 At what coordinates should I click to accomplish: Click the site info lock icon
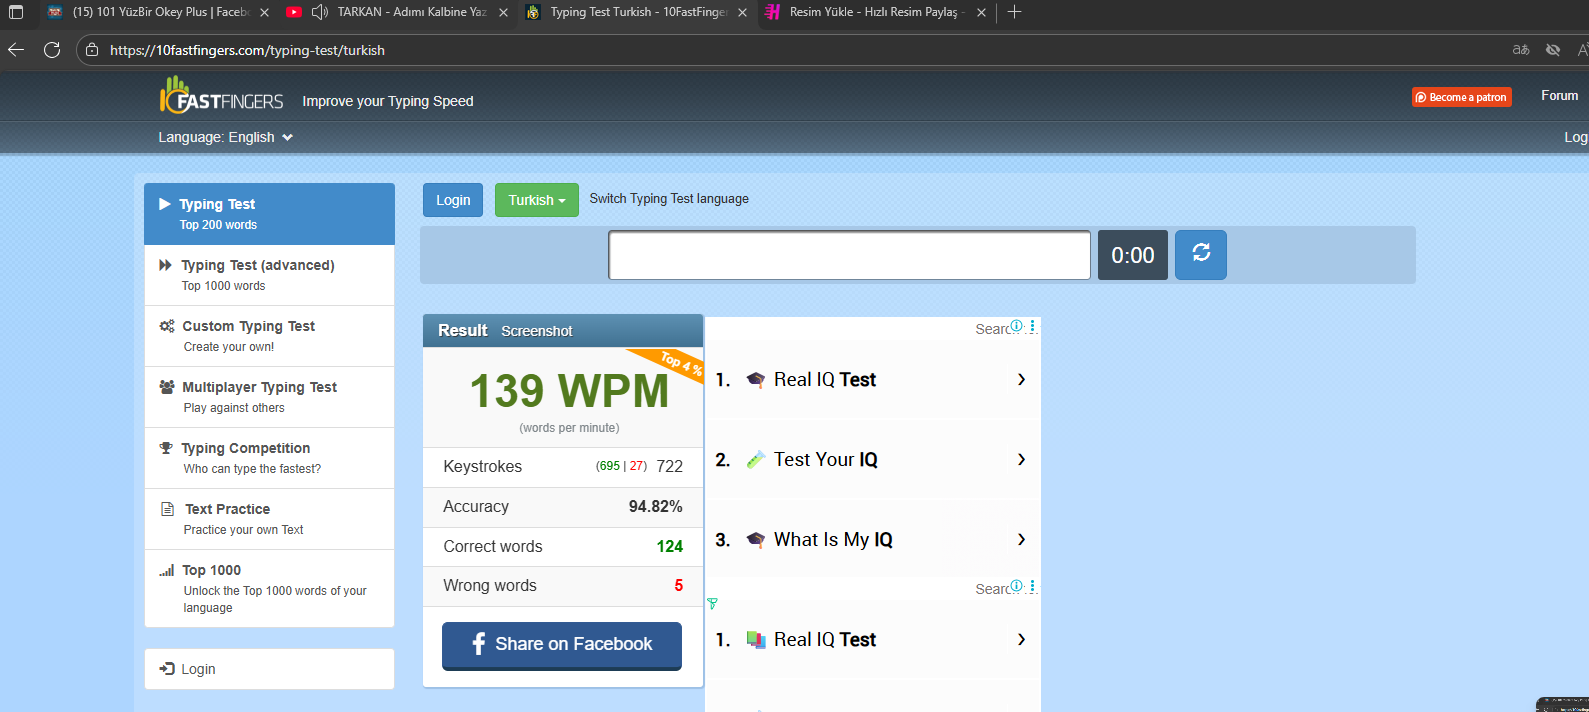tap(92, 50)
